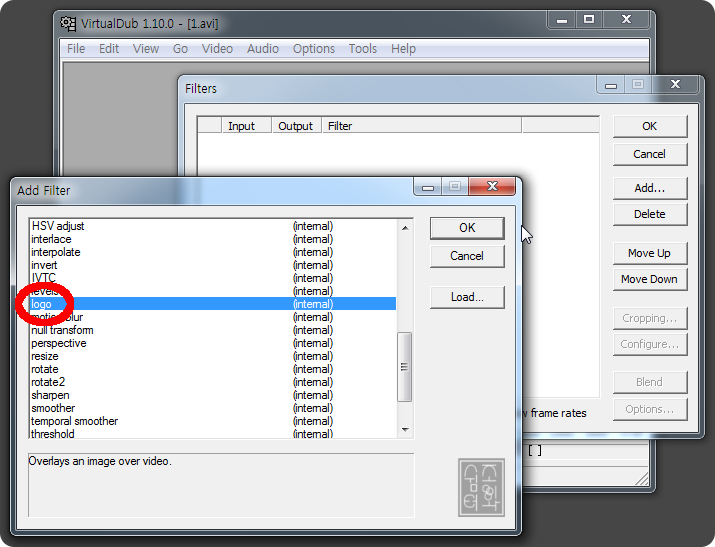The image size is (715, 547).
Task: Close the VirtualDub main window
Action: [x=627, y=20]
